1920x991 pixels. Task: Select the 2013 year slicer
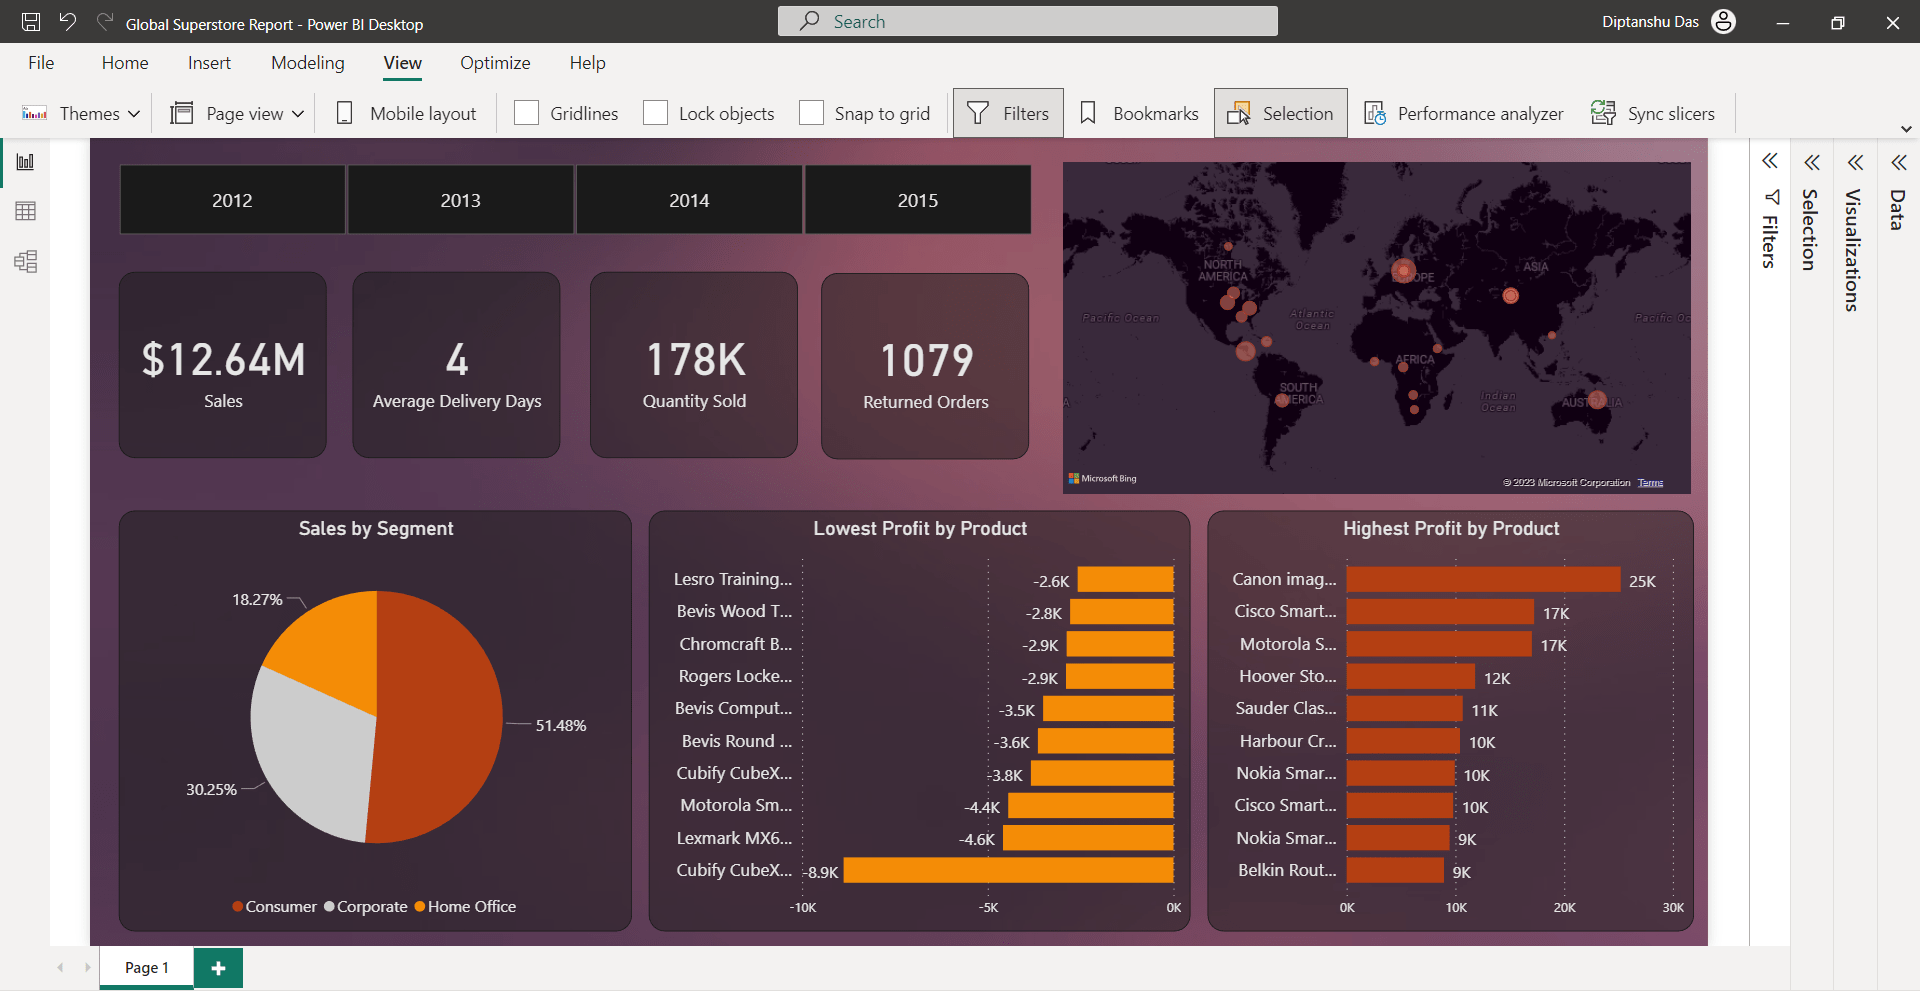click(461, 200)
